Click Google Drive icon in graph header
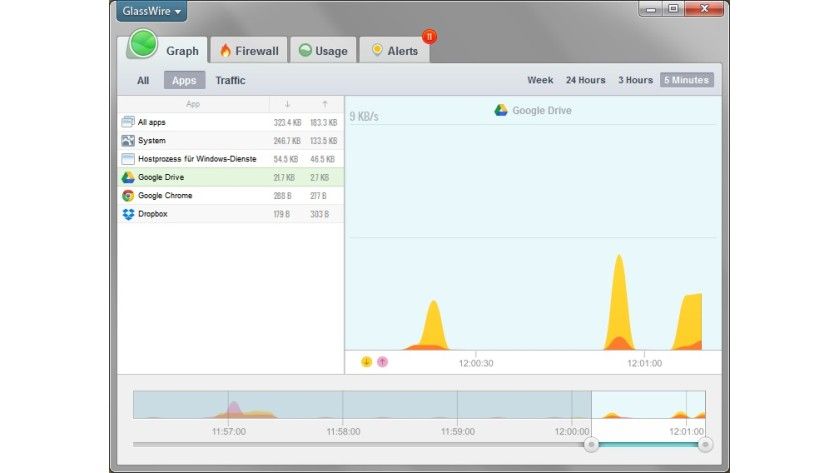 501,110
